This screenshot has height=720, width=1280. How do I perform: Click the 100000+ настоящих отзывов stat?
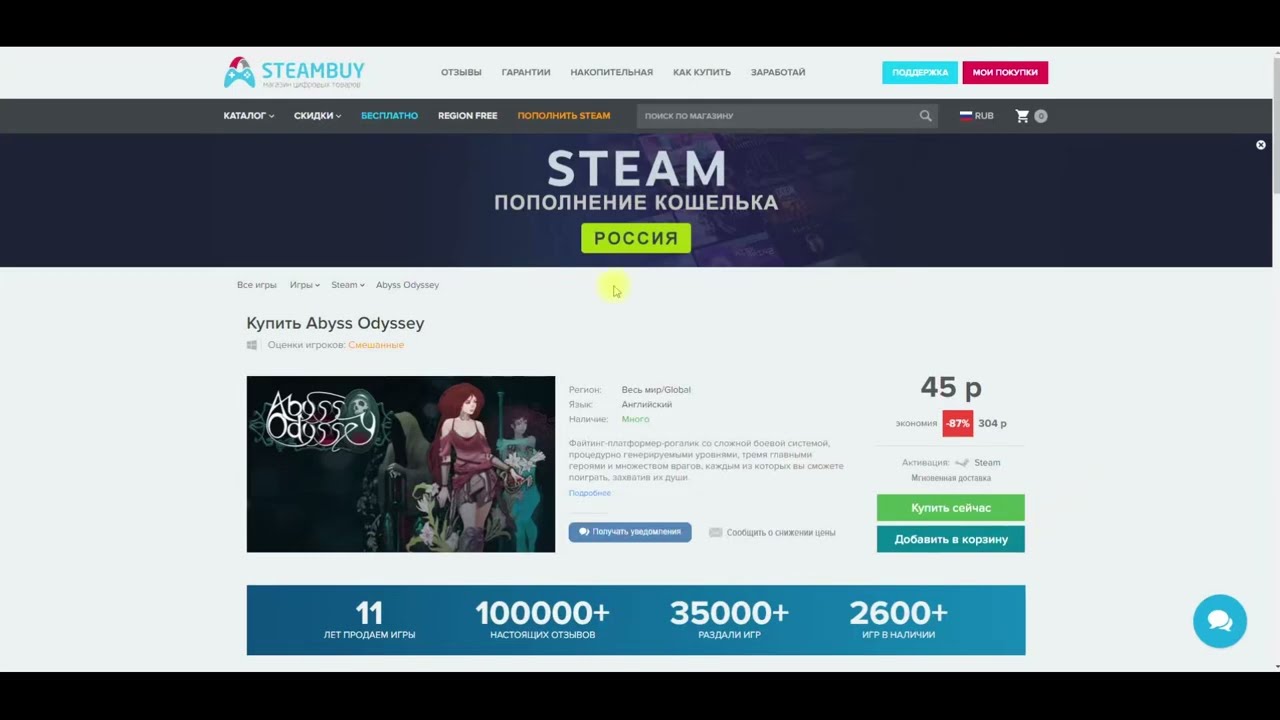pos(542,620)
